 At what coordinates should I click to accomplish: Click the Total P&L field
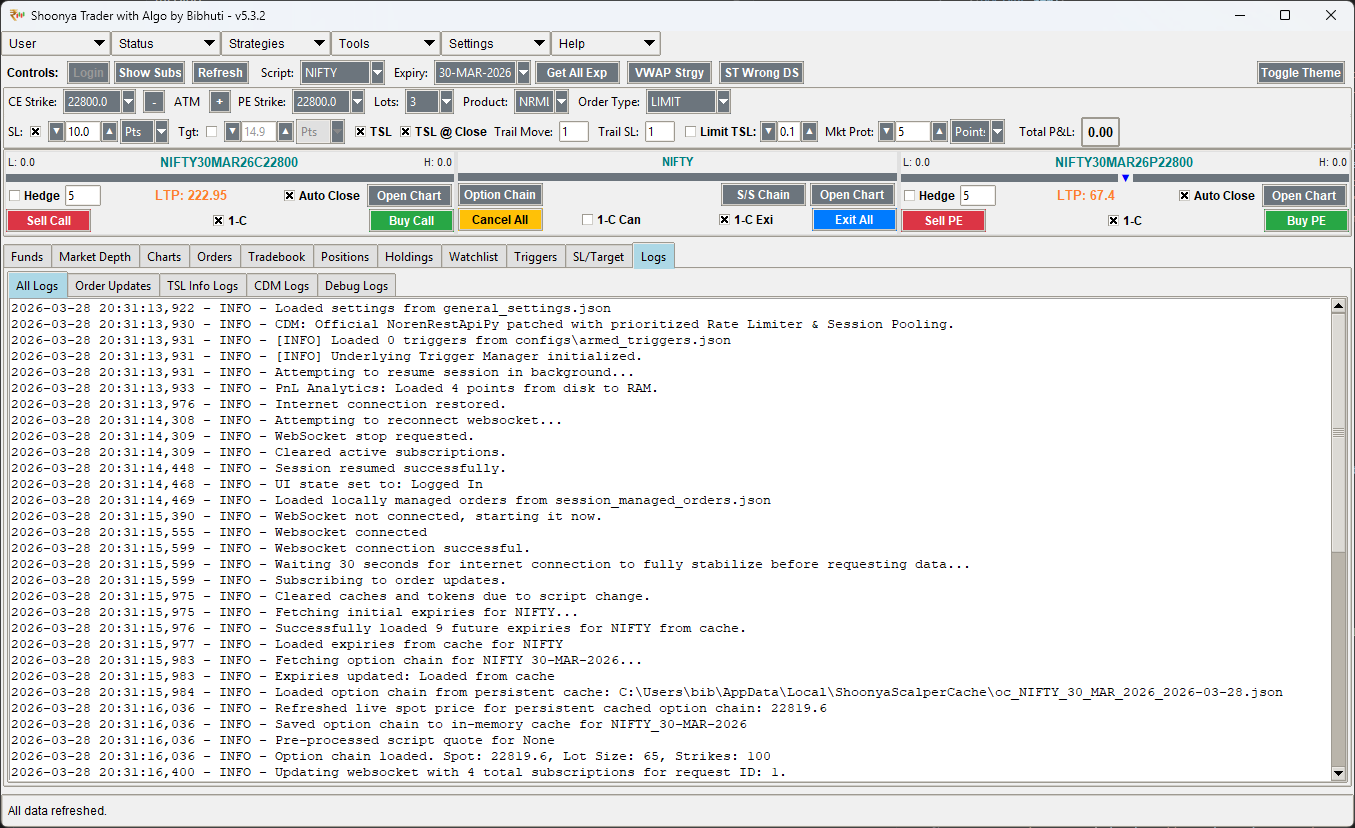(1099, 131)
